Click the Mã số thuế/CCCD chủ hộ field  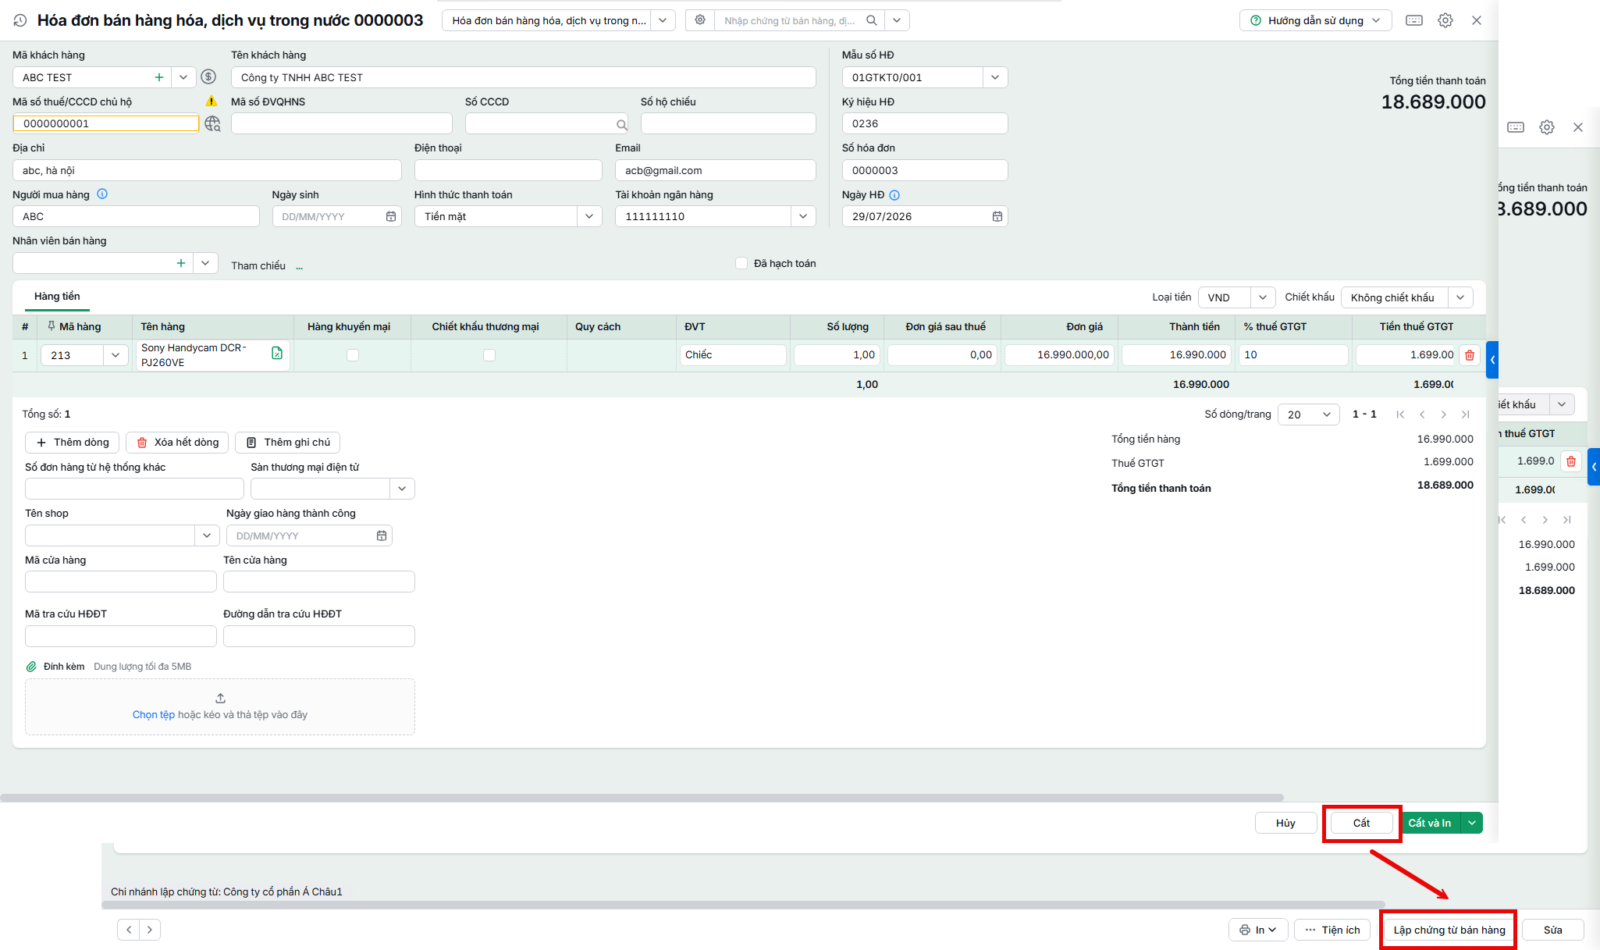[x=105, y=124]
